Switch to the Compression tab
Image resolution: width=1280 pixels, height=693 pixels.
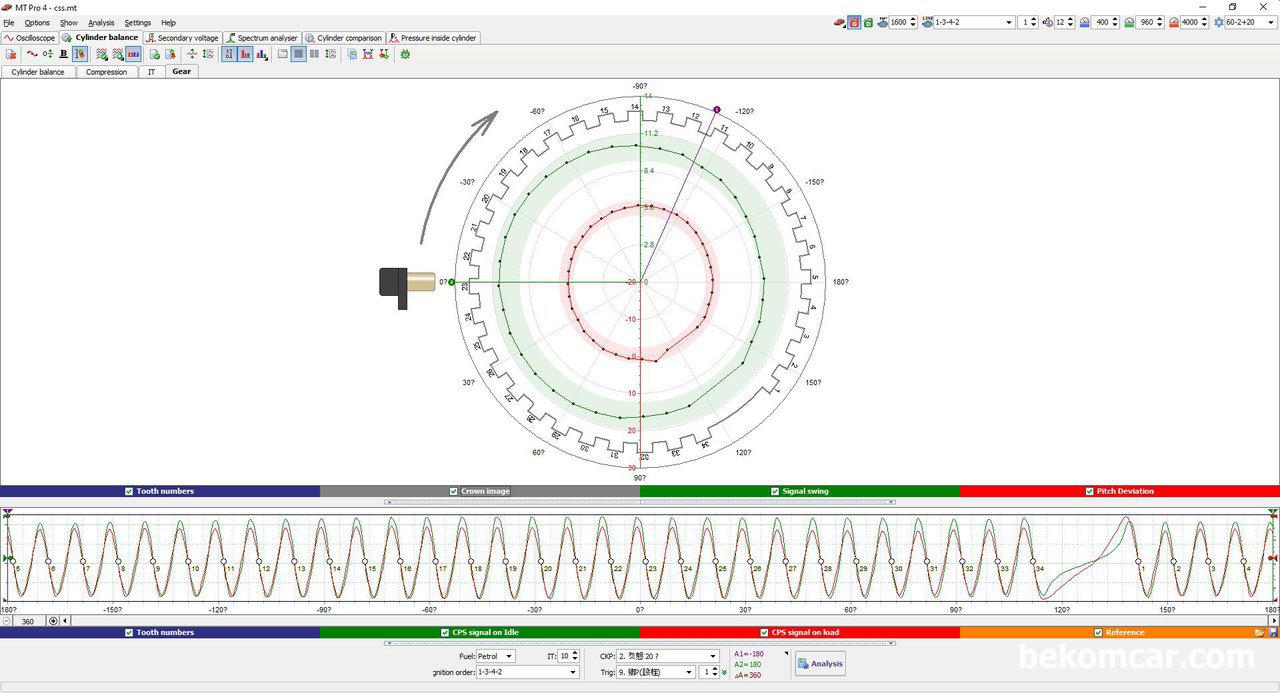106,72
